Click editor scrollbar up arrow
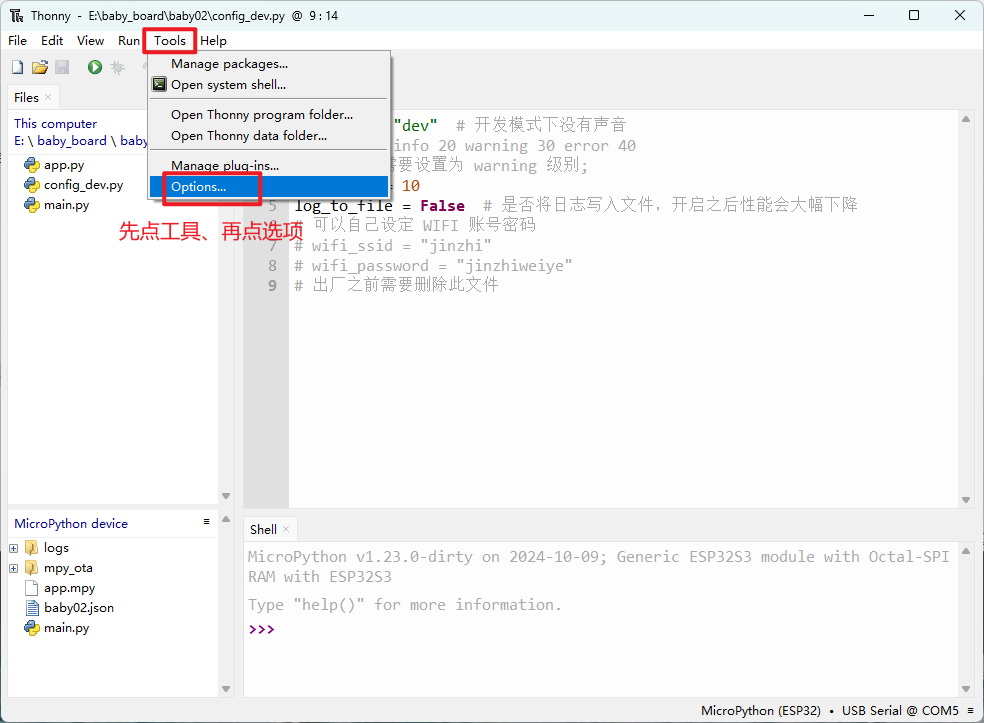The image size is (984, 723). tap(966, 119)
